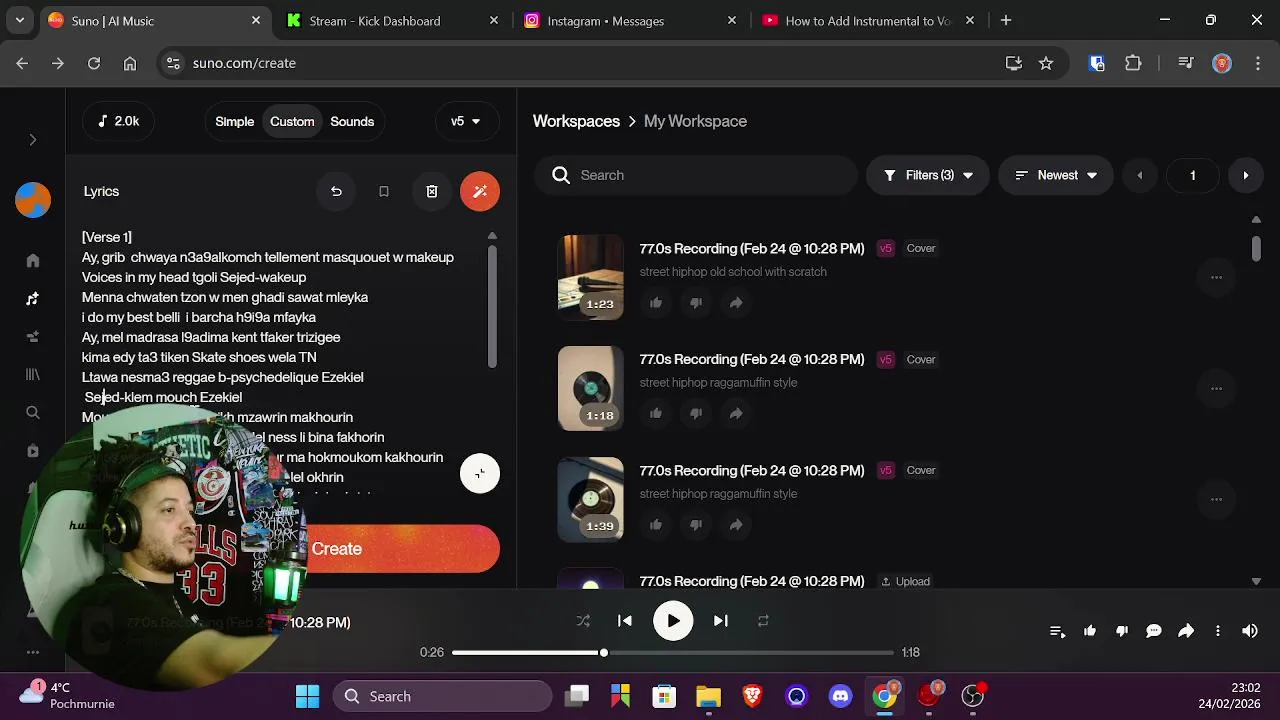
Task: Clear lyrics with the trash icon
Action: (x=432, y=191)
